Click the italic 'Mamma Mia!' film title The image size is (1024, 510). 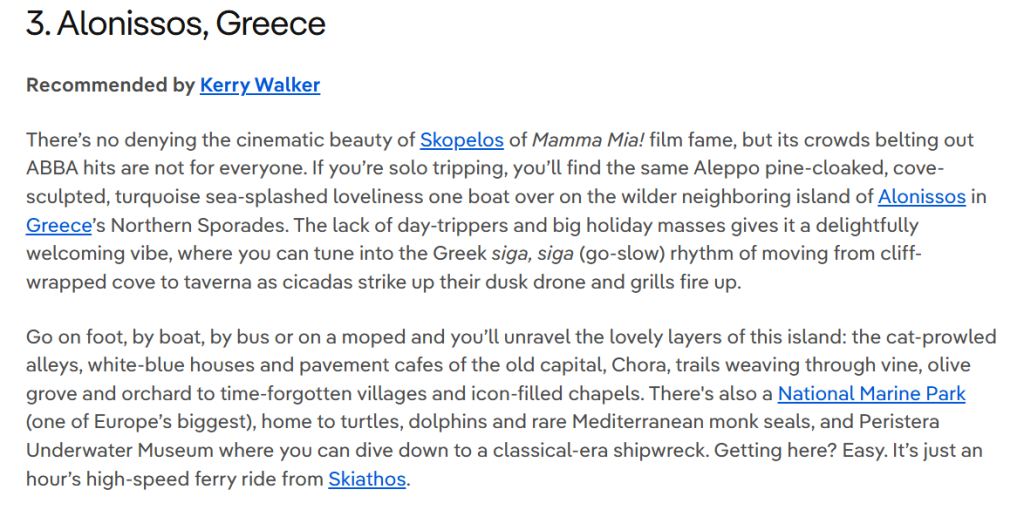coord(588,140)
